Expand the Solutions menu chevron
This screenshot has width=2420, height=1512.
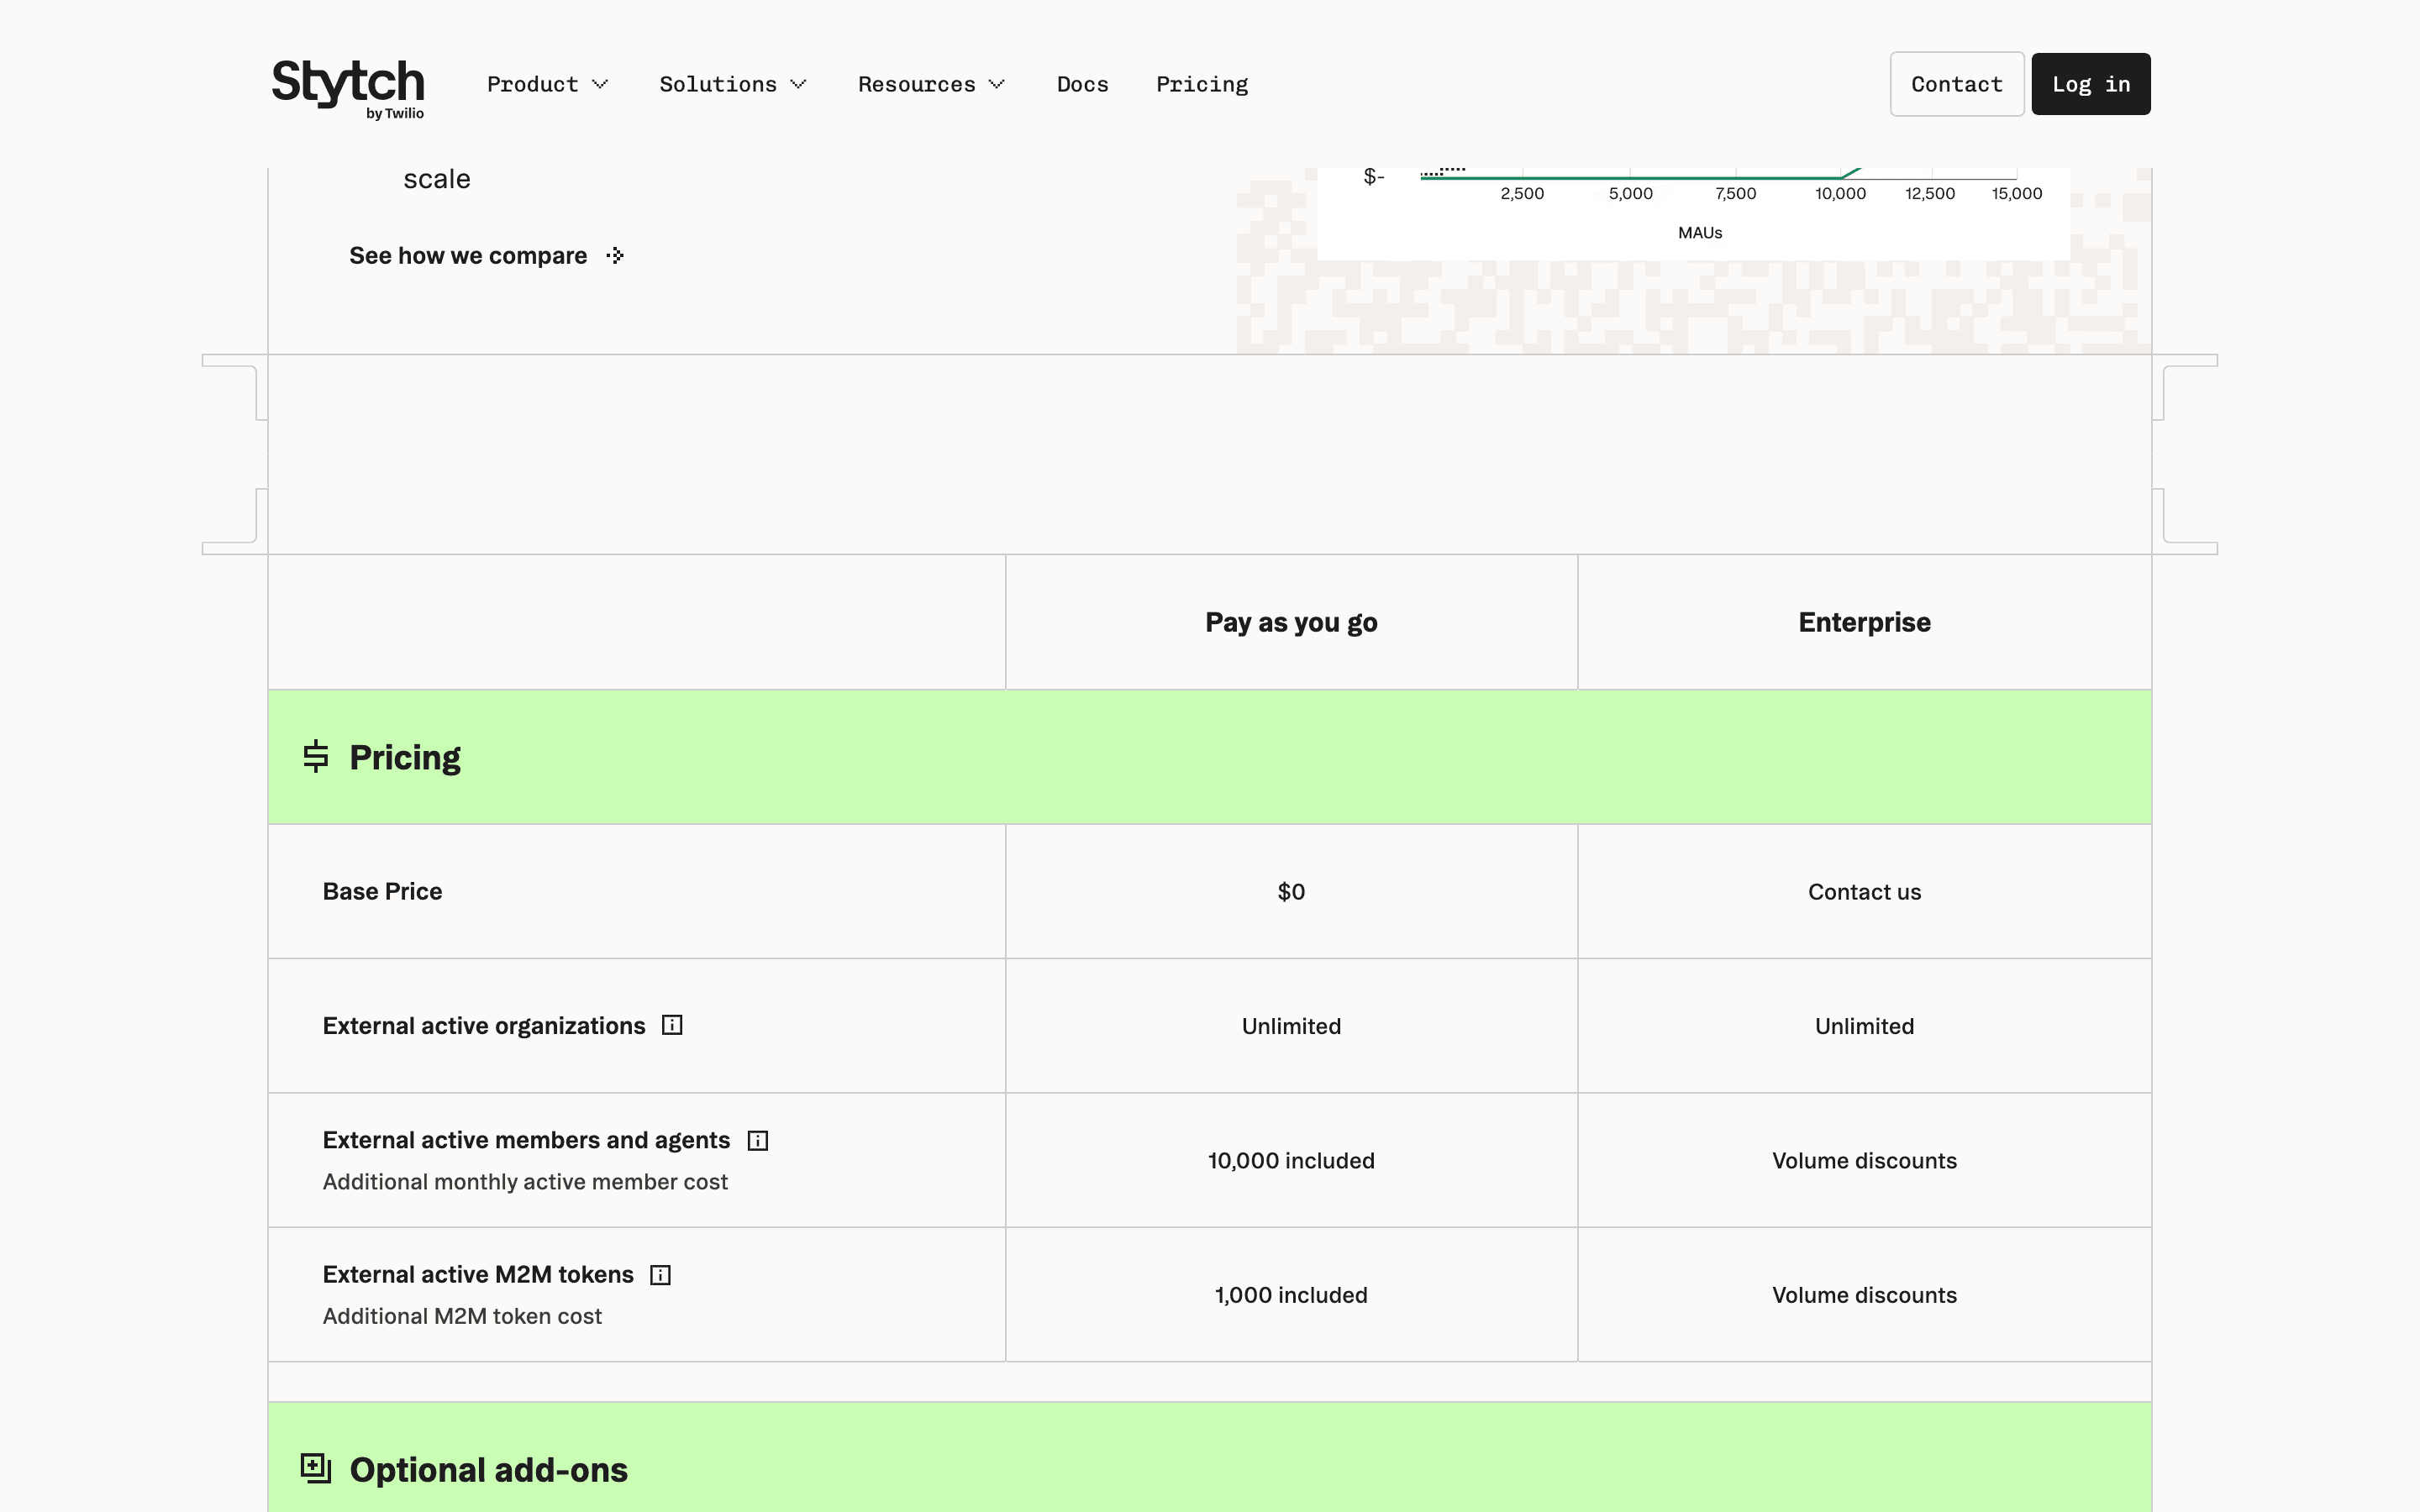pos(798,84)
